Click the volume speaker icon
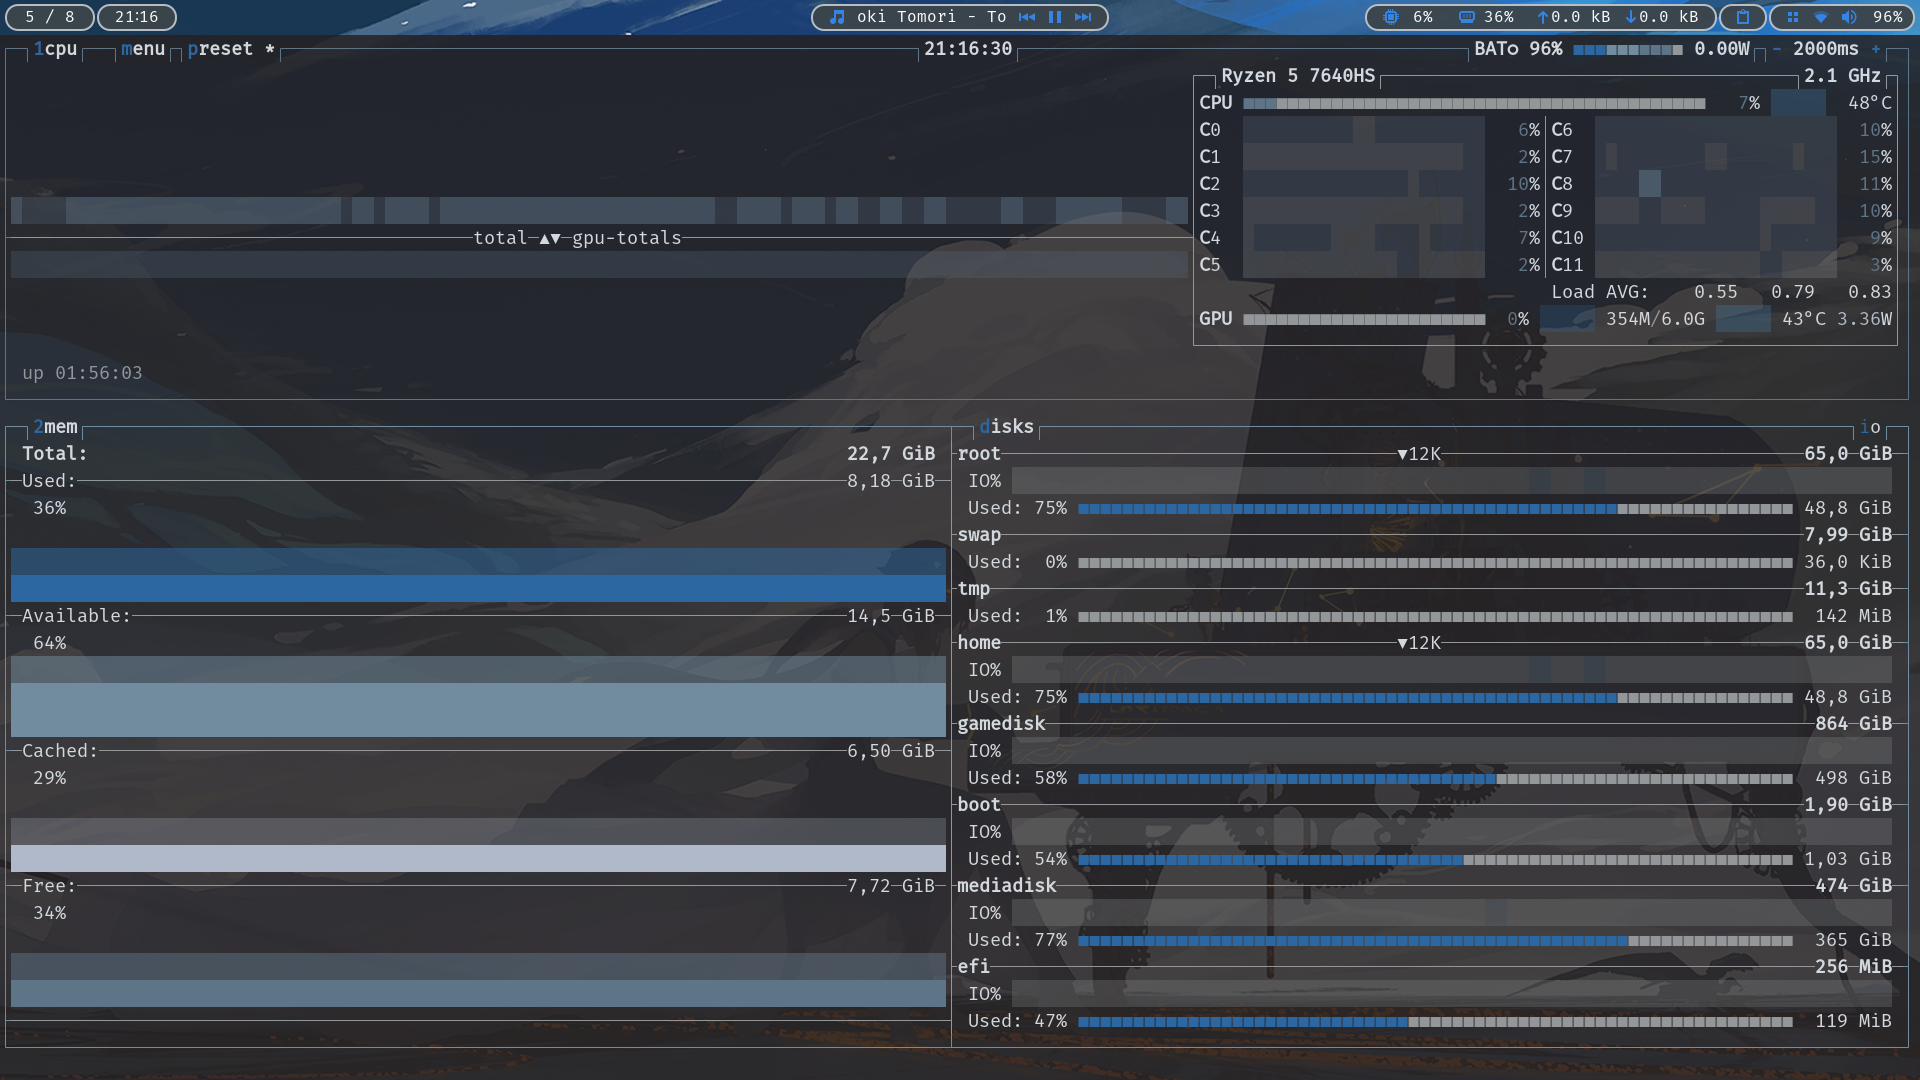Viewport: 1920px width, 1080px height. [1848, 17]
